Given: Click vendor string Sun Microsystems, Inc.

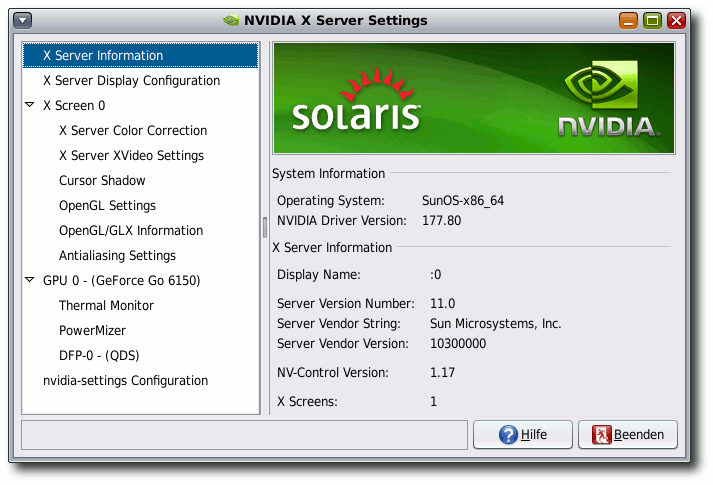Looking at the screenshot, I should [496, 323].
